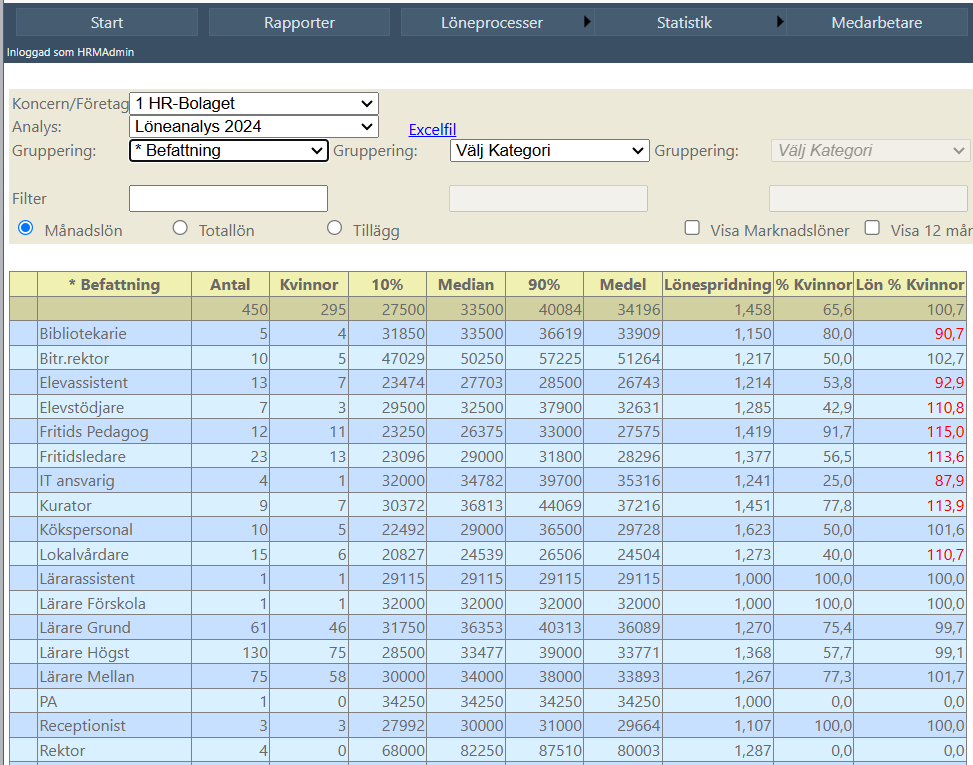Open the first Gruppering dropdown Befattning

pyautogui.click(x=228, y=151)
